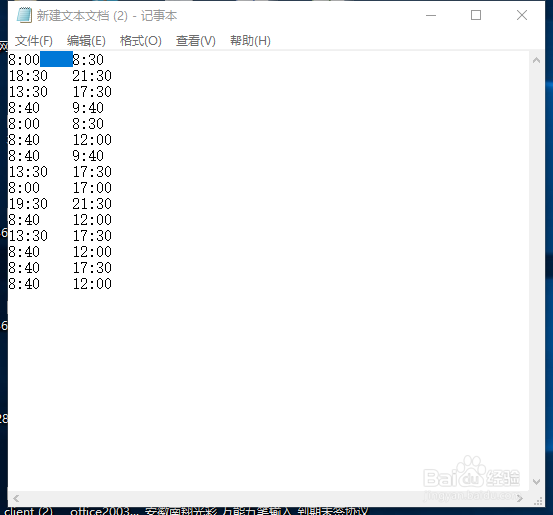
Task: Minimize the Notepad window
Action: (431, 16)
